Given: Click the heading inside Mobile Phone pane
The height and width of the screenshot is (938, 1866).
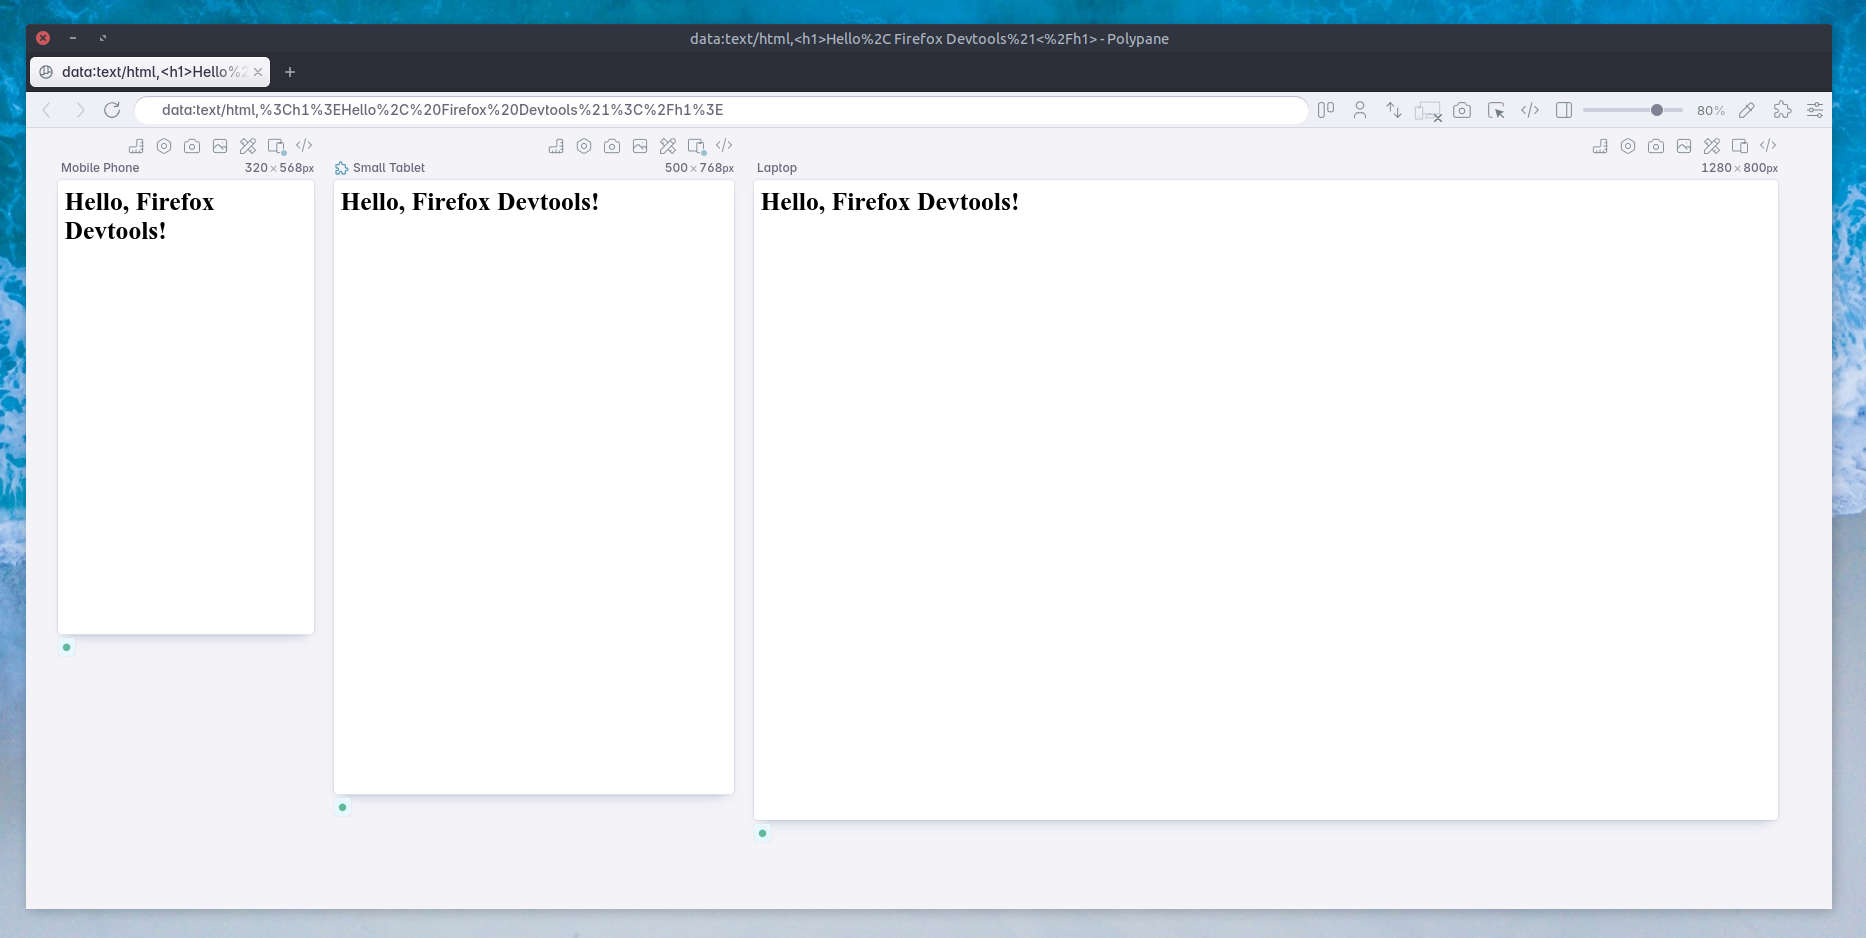Looking at the screenshot, I should click(x=140, y=216).
